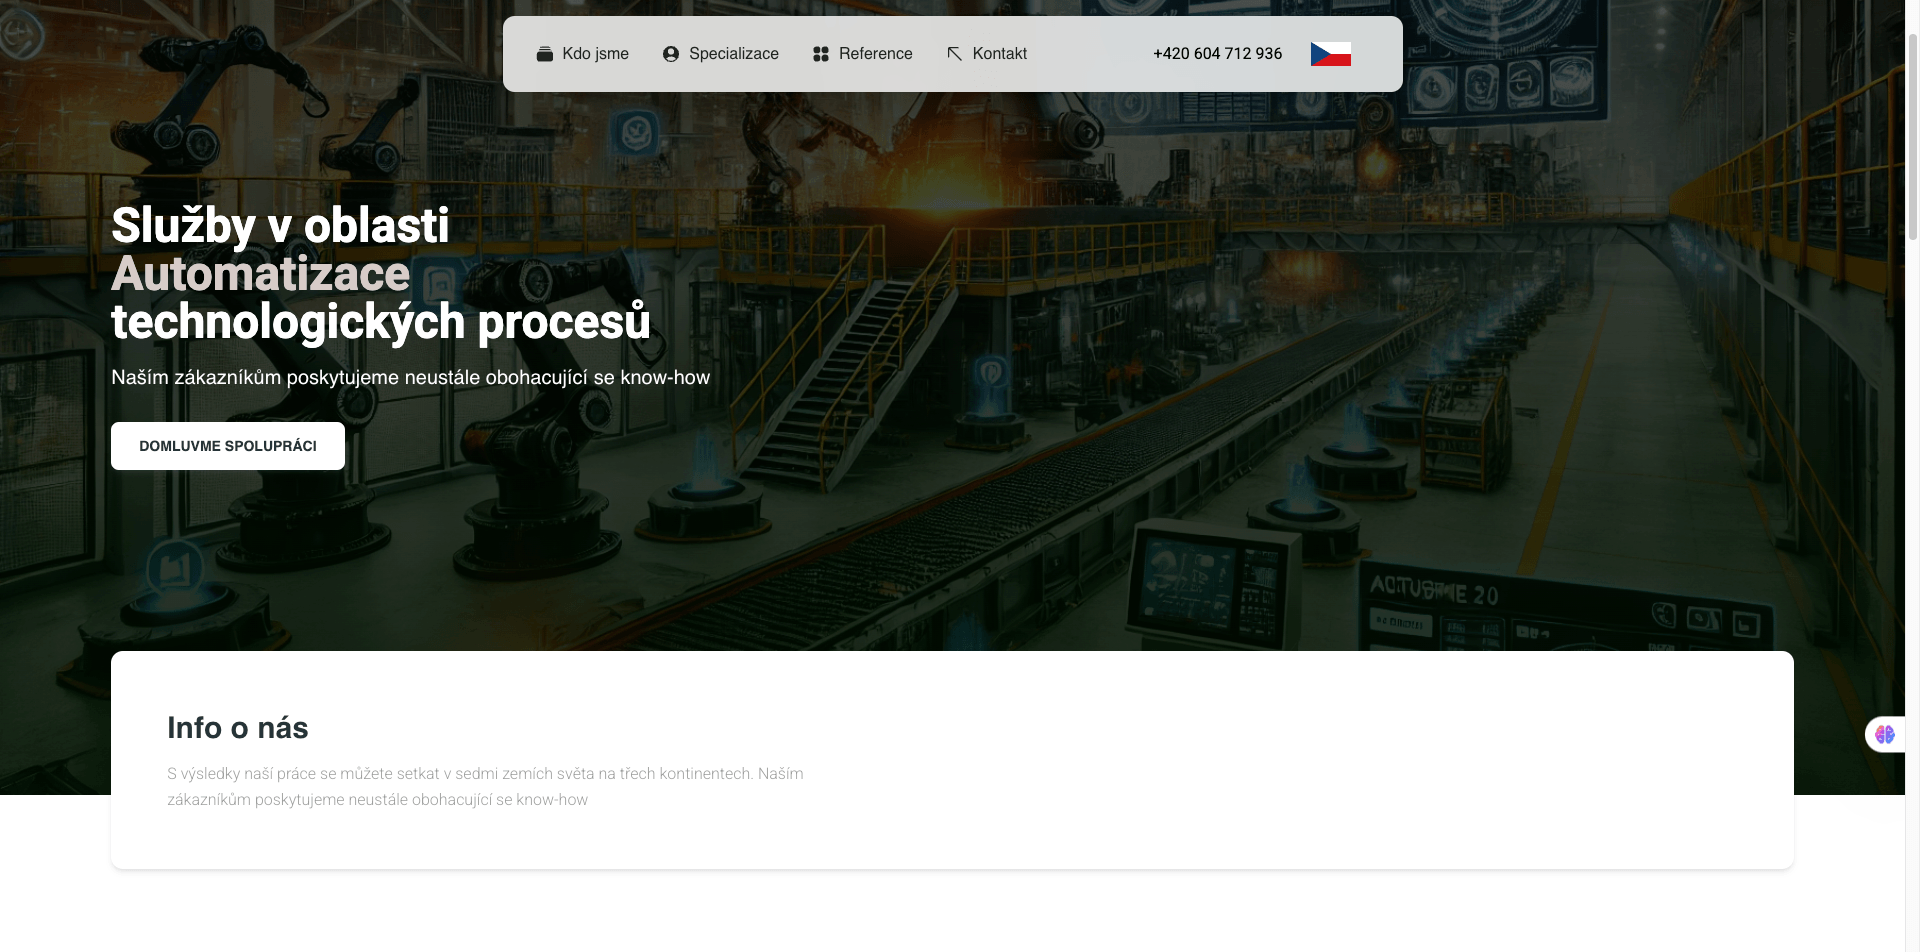Navigate to the Reference menu item
This screenshot has height=952, width=1920.
coord(875,54)
